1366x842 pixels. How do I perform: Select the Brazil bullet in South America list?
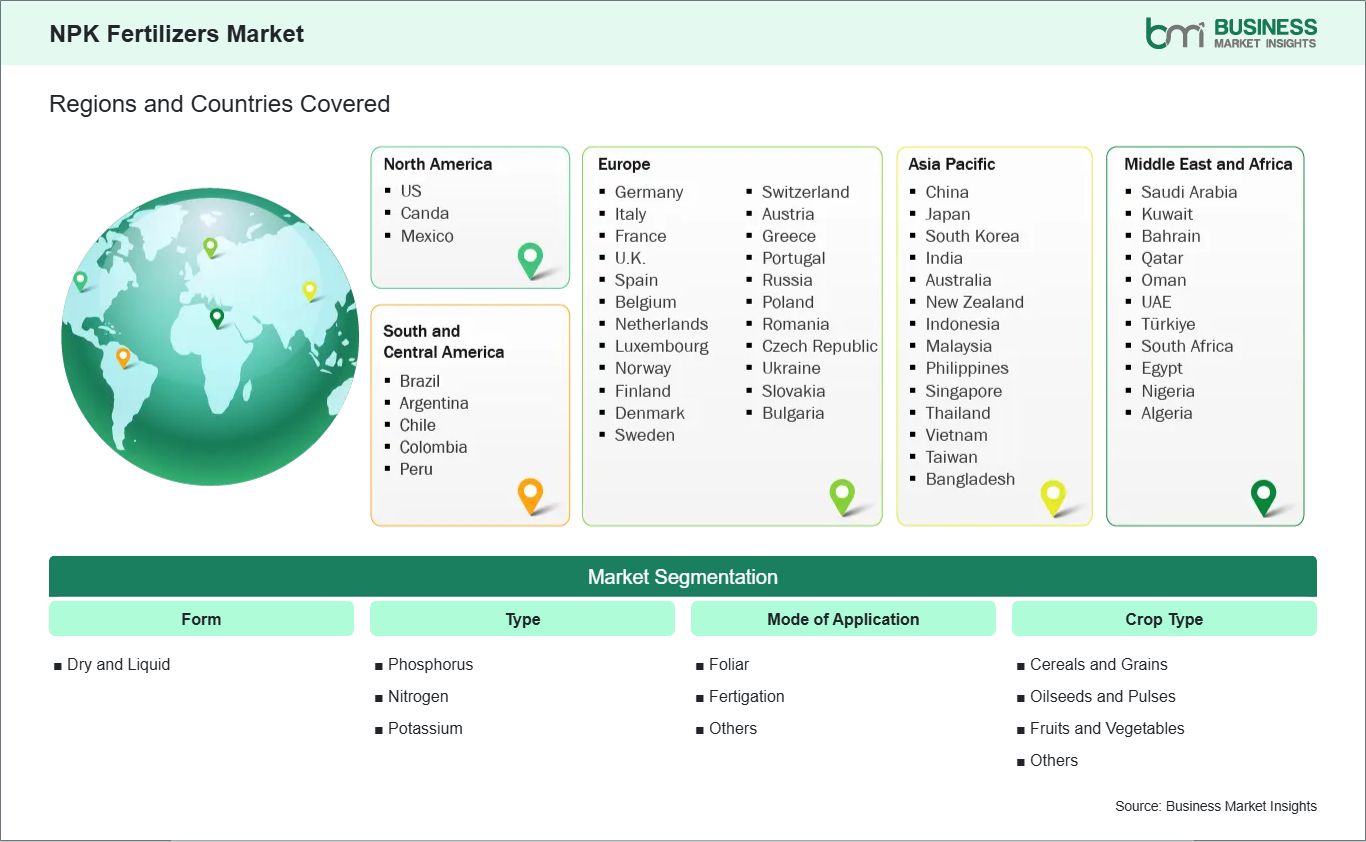[x=419, y=381]
